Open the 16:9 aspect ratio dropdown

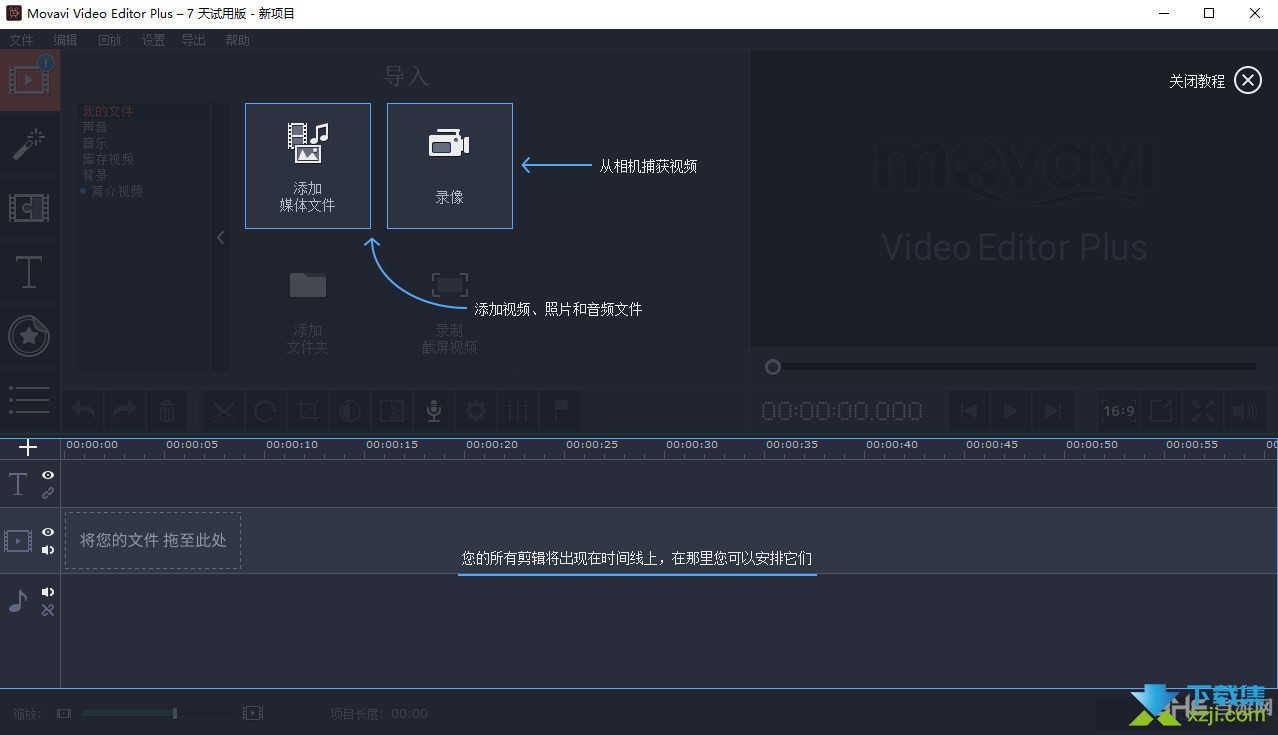pos(1119,411)
